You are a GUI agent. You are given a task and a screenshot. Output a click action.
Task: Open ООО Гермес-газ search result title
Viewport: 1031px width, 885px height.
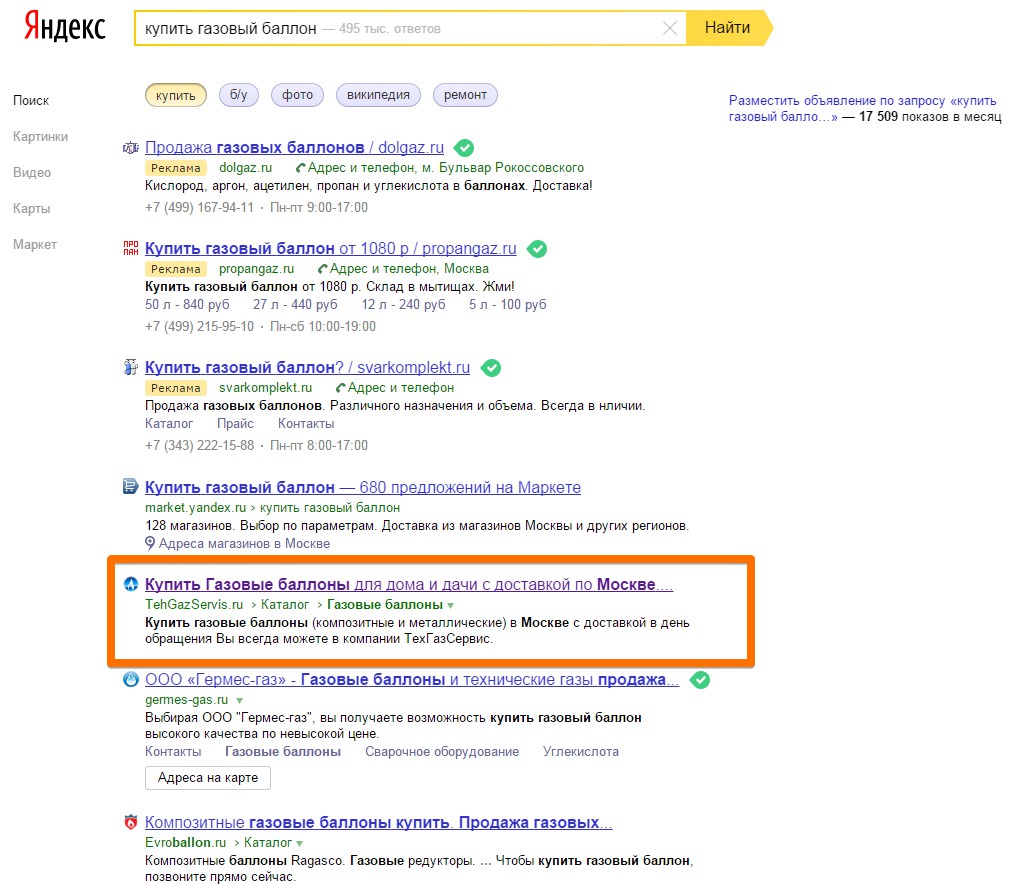click(412, 680)
